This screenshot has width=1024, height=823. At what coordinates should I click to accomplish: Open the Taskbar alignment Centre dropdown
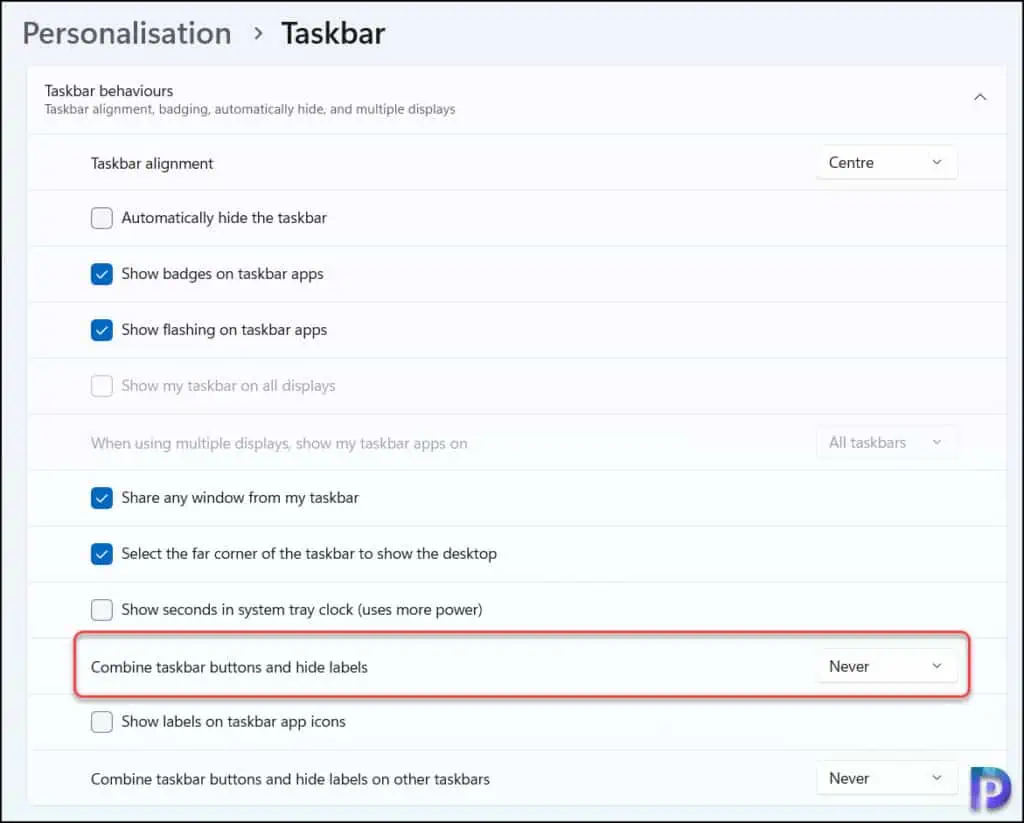886,163
